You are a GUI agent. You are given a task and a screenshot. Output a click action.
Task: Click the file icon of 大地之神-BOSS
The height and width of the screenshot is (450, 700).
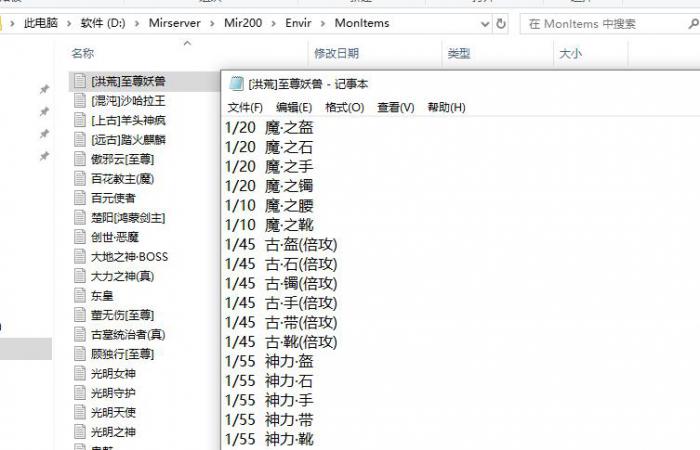80,257
